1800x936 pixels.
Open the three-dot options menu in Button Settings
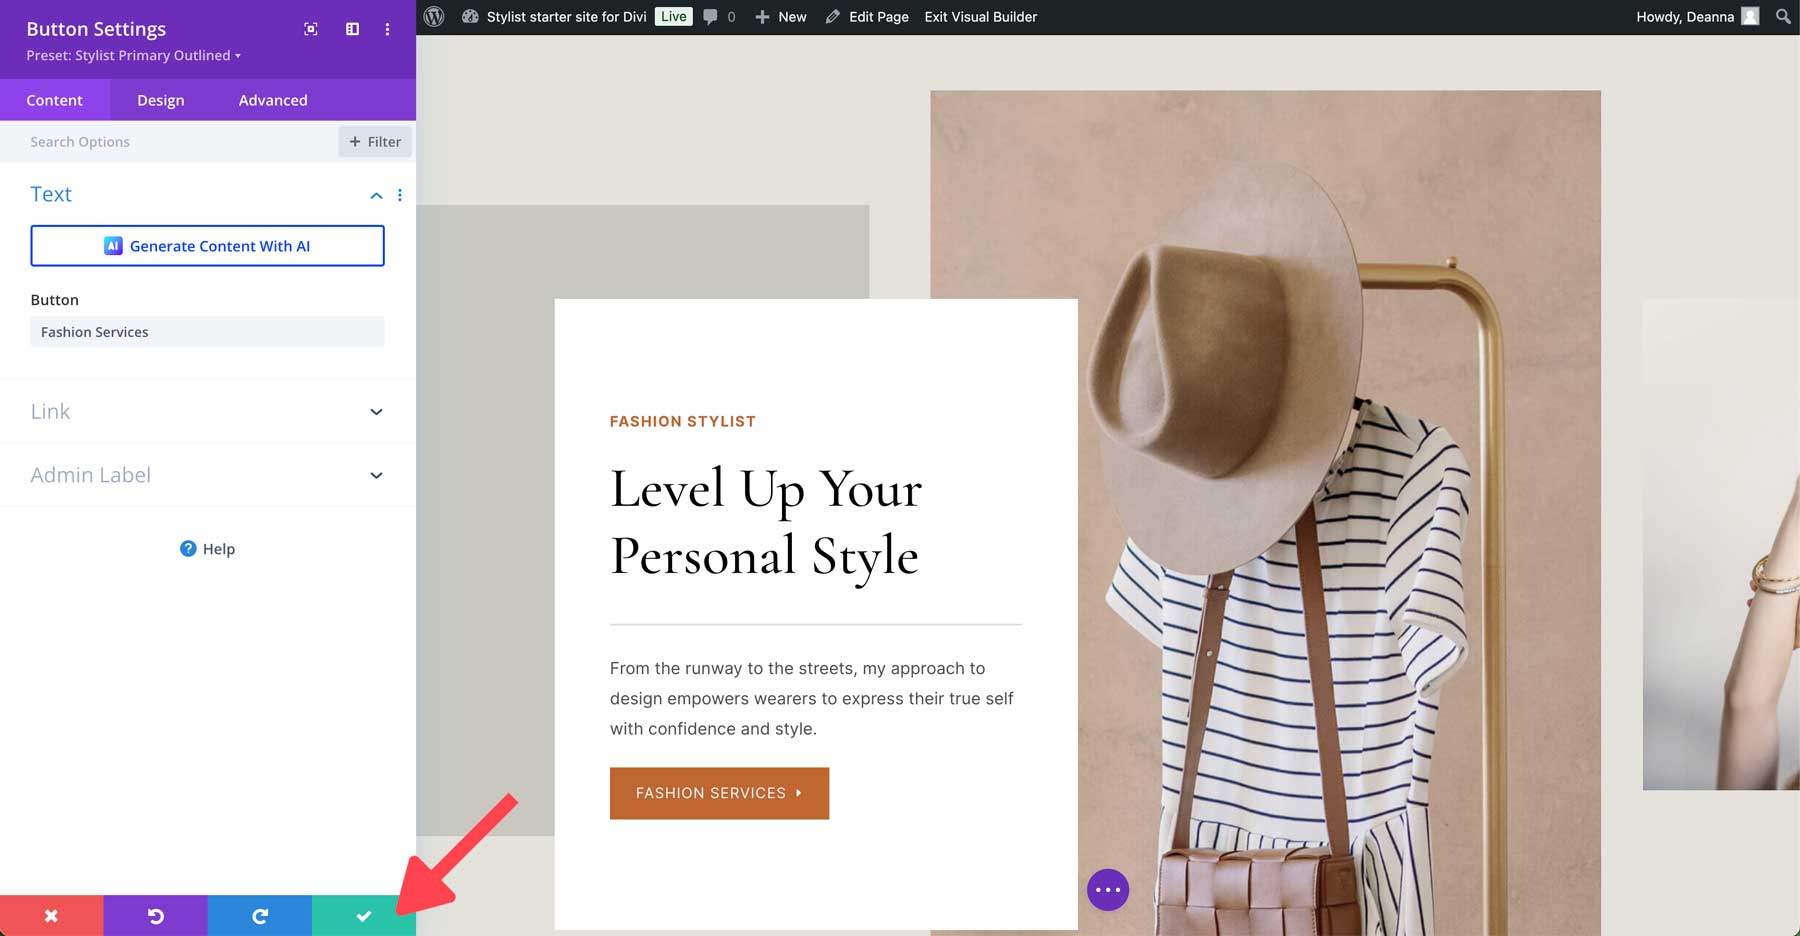pyautogui.click(x=388, y=29)
